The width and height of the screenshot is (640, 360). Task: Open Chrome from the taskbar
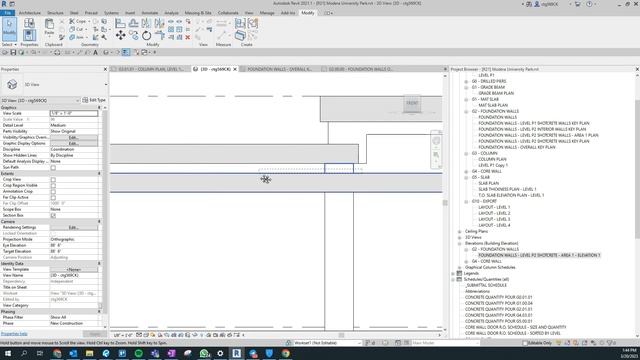coord(285,353)
